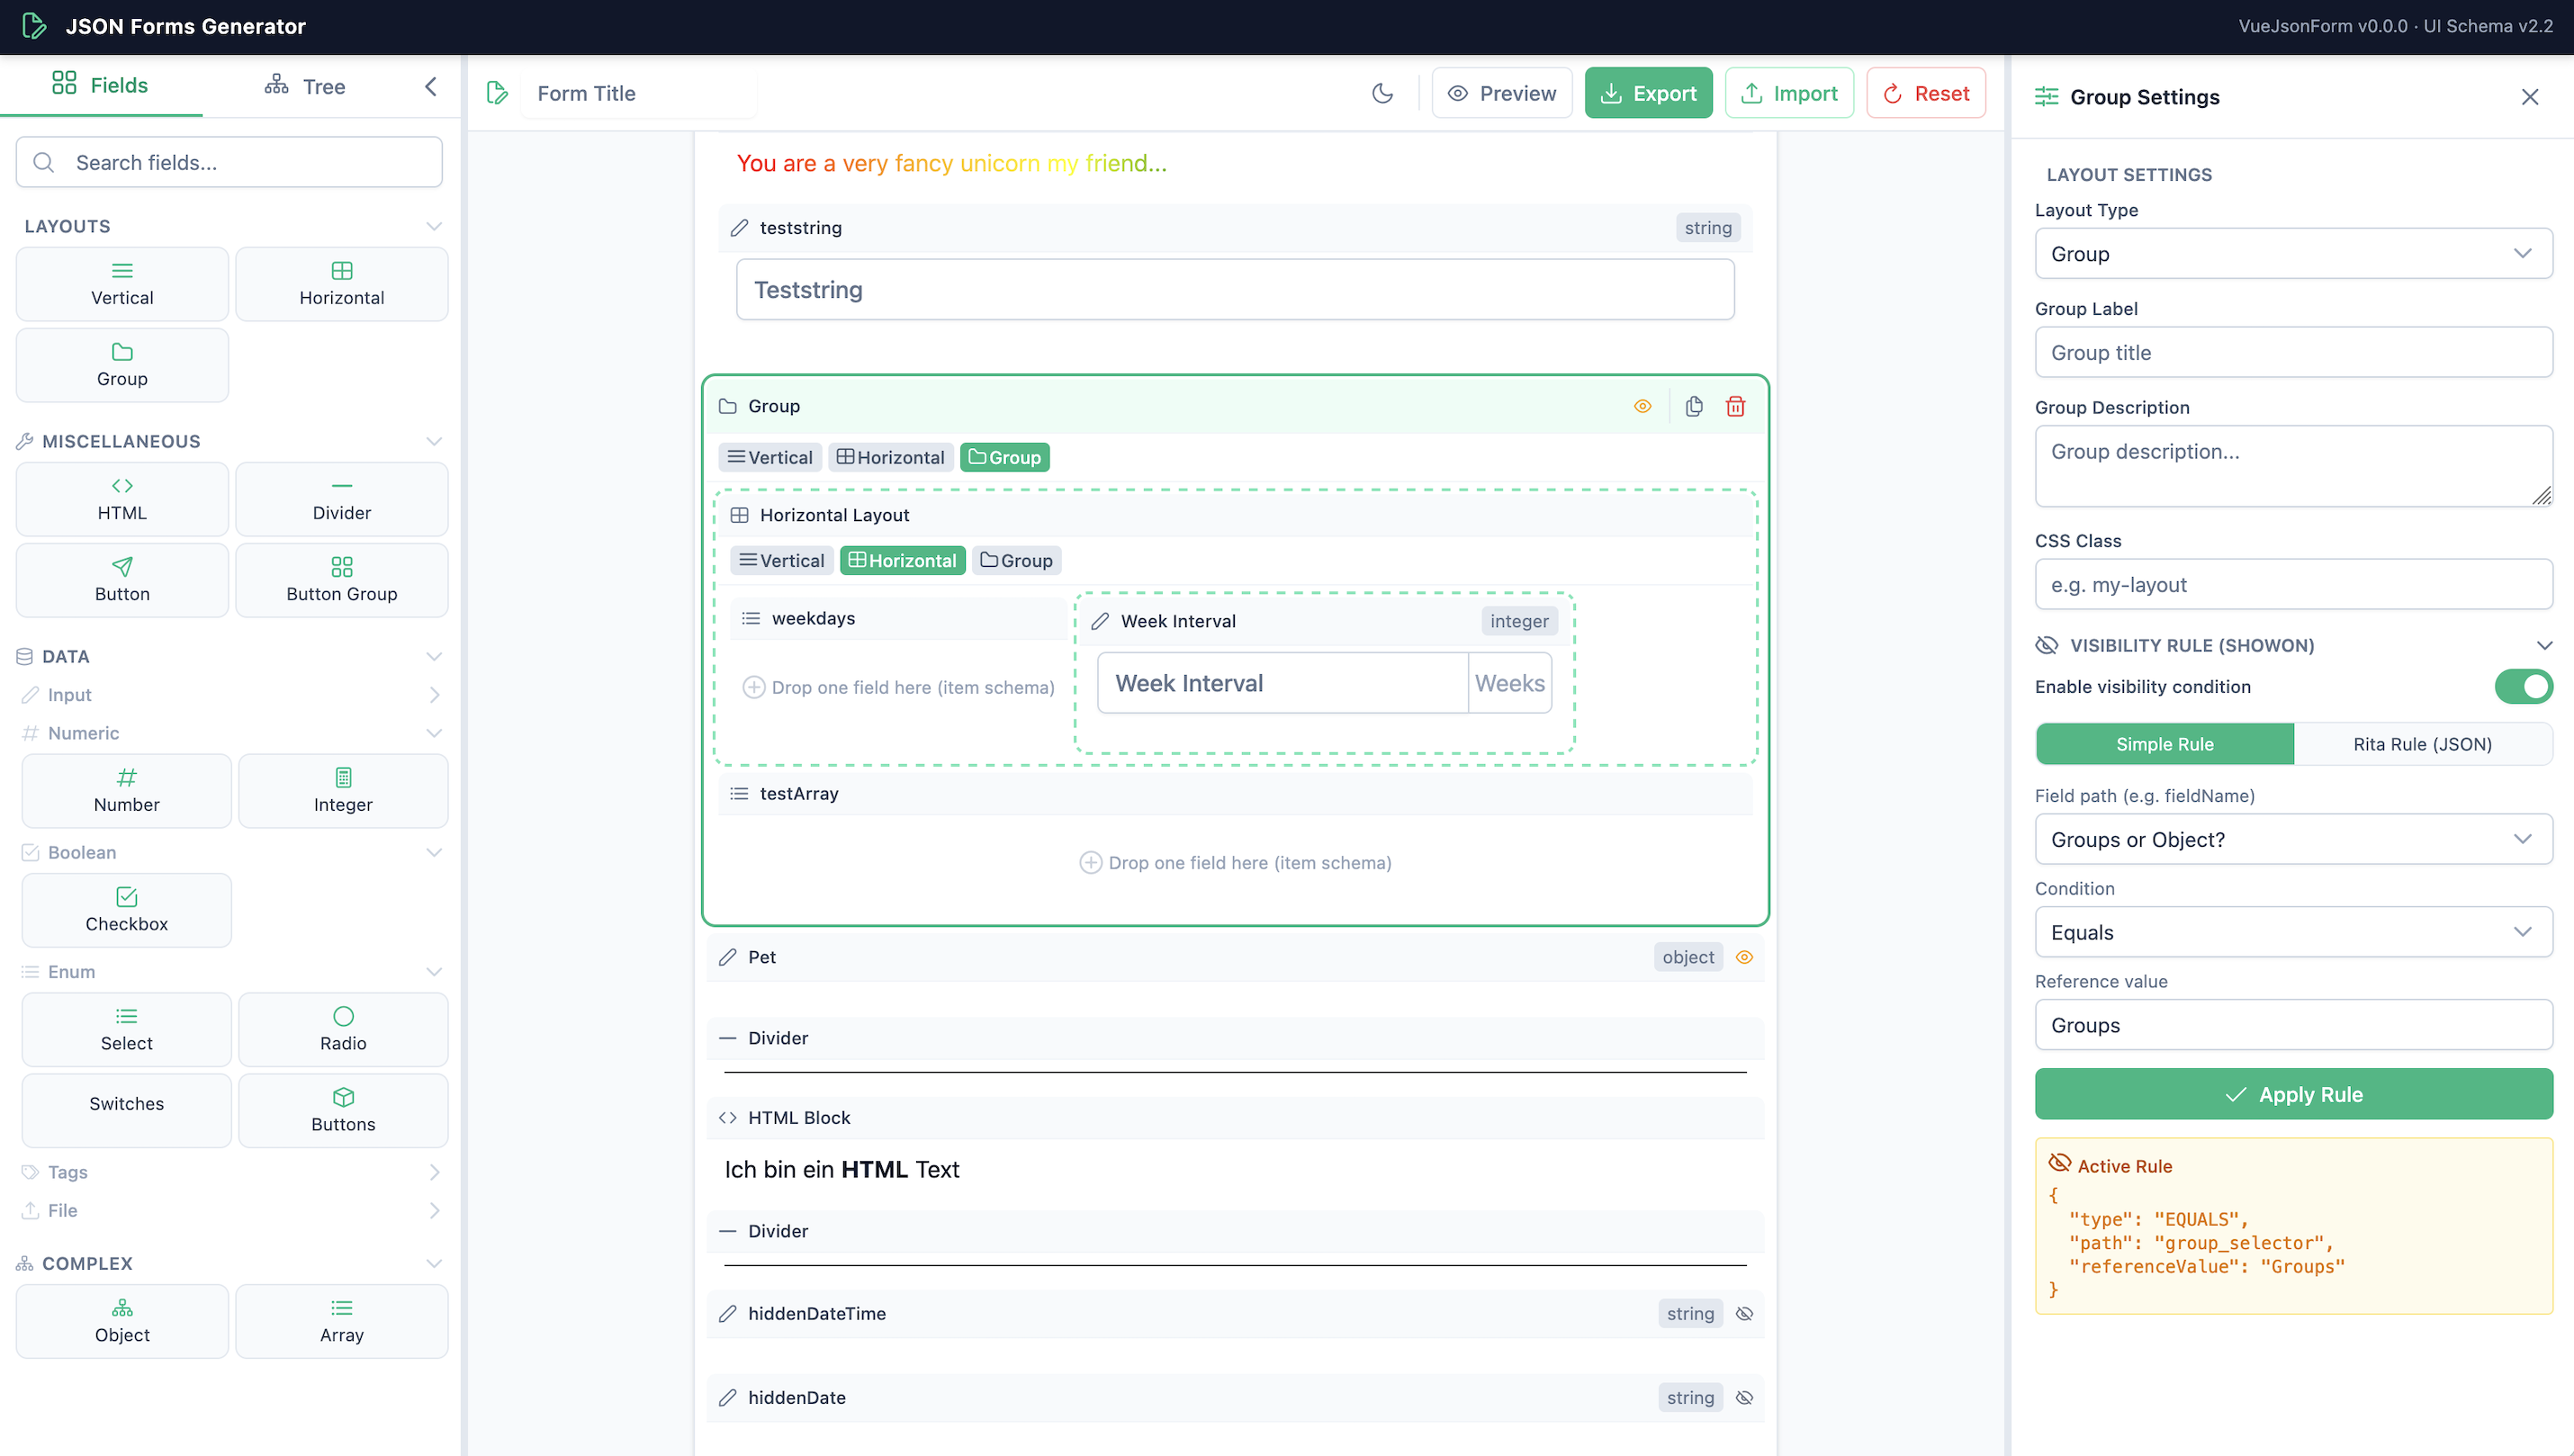Duplicate the selected Group with copy icon

click(x=1694, y=406)
